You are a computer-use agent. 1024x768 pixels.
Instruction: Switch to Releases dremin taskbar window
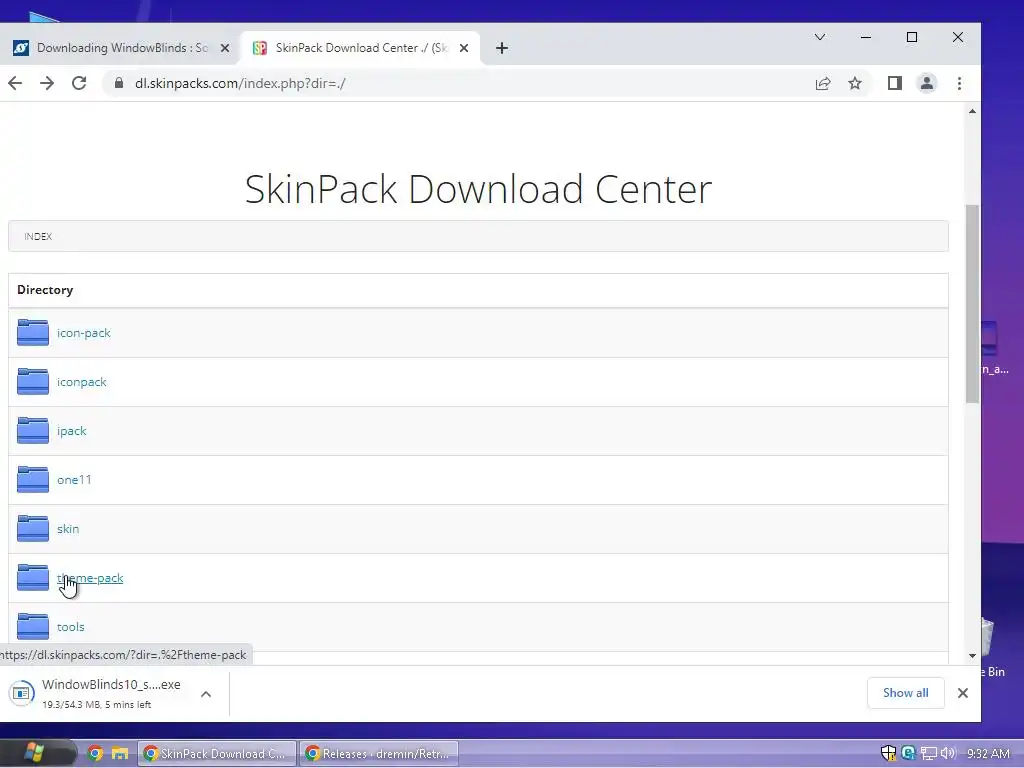[x=379, y=754]
